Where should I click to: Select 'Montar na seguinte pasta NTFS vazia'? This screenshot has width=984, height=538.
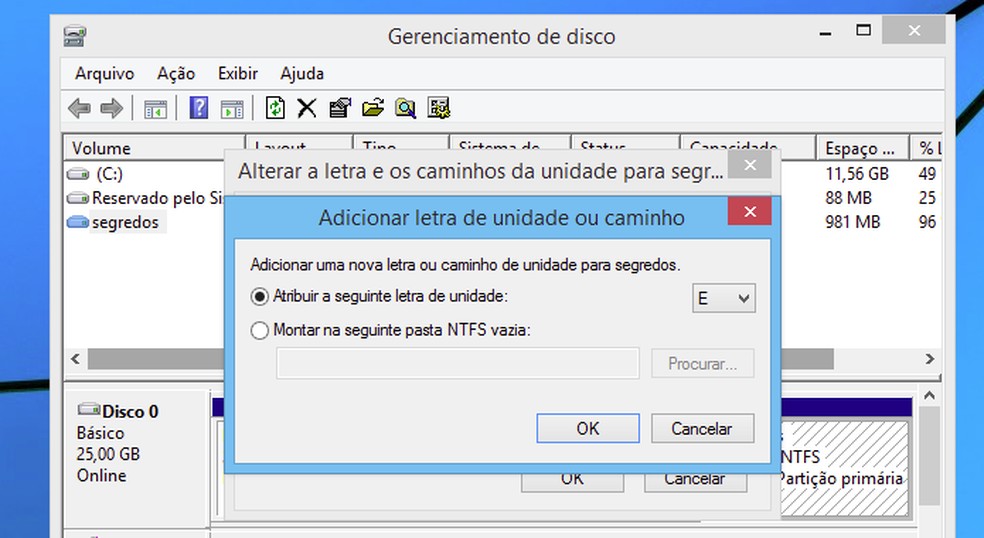click(x=259, y=330)
